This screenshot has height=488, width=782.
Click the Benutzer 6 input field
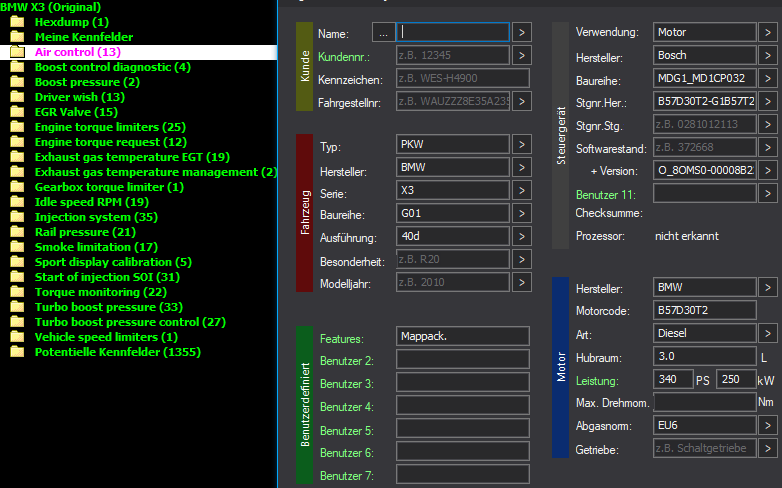(x=463, y=451)
